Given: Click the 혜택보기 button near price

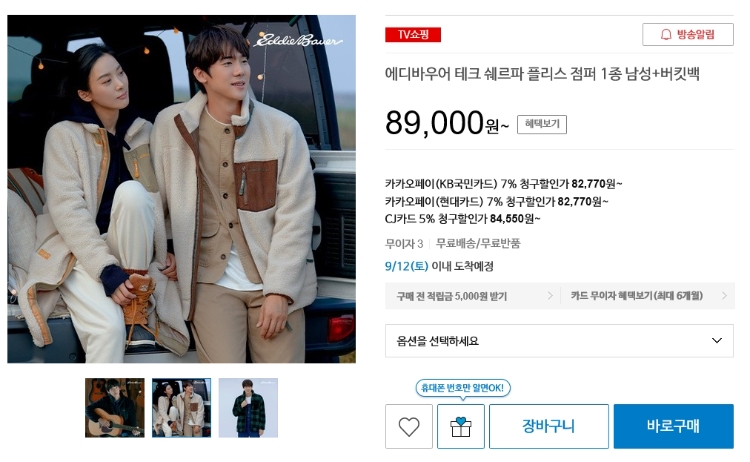Looking at the screenshot, I should [x=542, y=124].
